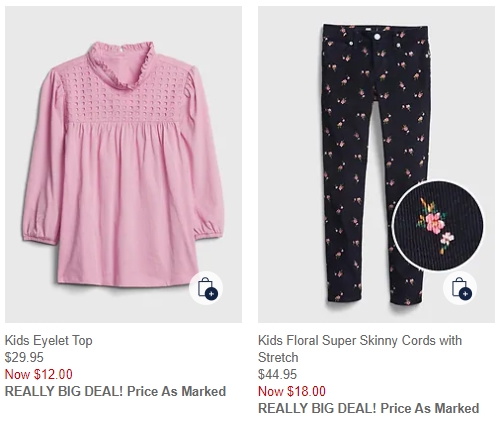Click the $29.95 original price
The image size is (499, 436).
tap(24, 357)
